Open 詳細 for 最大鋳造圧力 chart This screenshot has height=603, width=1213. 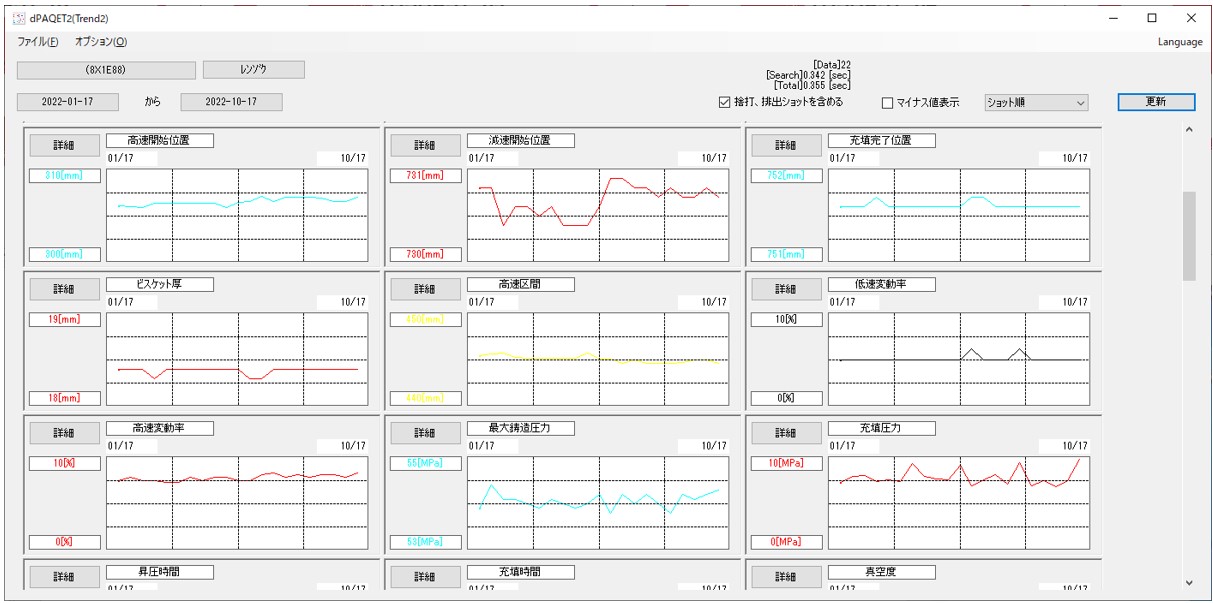point(425,433)
